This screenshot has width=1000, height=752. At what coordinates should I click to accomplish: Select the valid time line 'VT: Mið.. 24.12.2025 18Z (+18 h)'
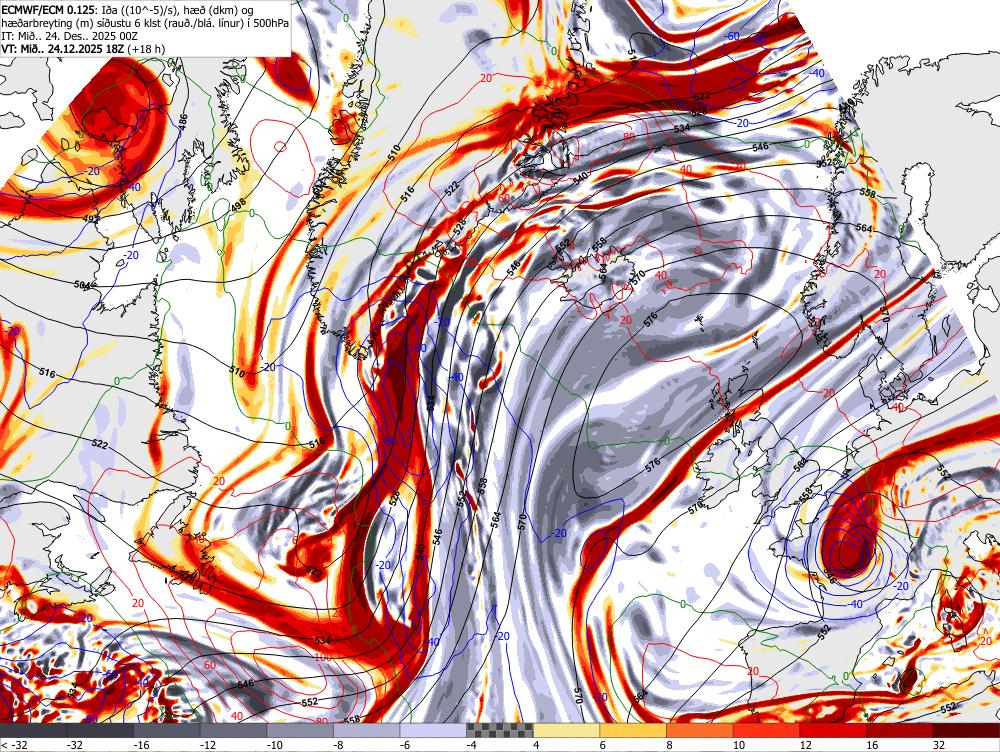tap(84, 48)
